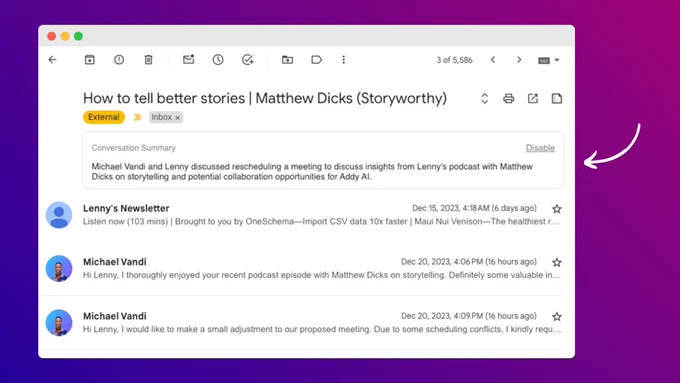680x383 pixels.
Task: Click the email subject 'How to tell better stories'
Action: [x=265, y=98]
